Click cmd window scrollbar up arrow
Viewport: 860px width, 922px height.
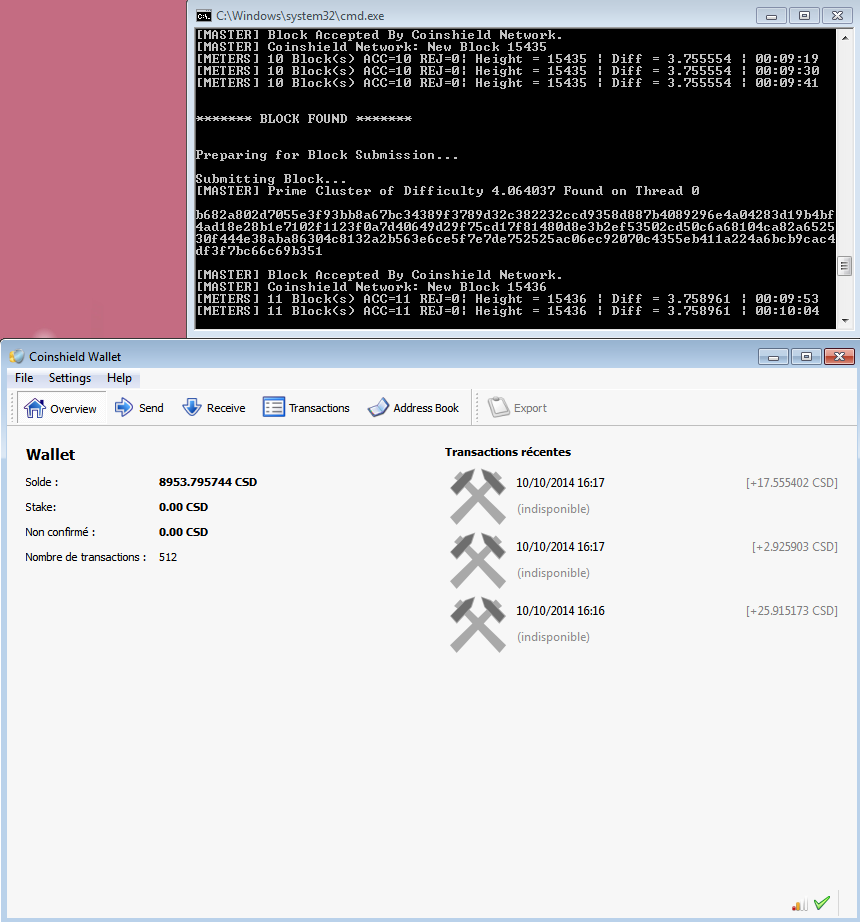[x=845, y=38]
